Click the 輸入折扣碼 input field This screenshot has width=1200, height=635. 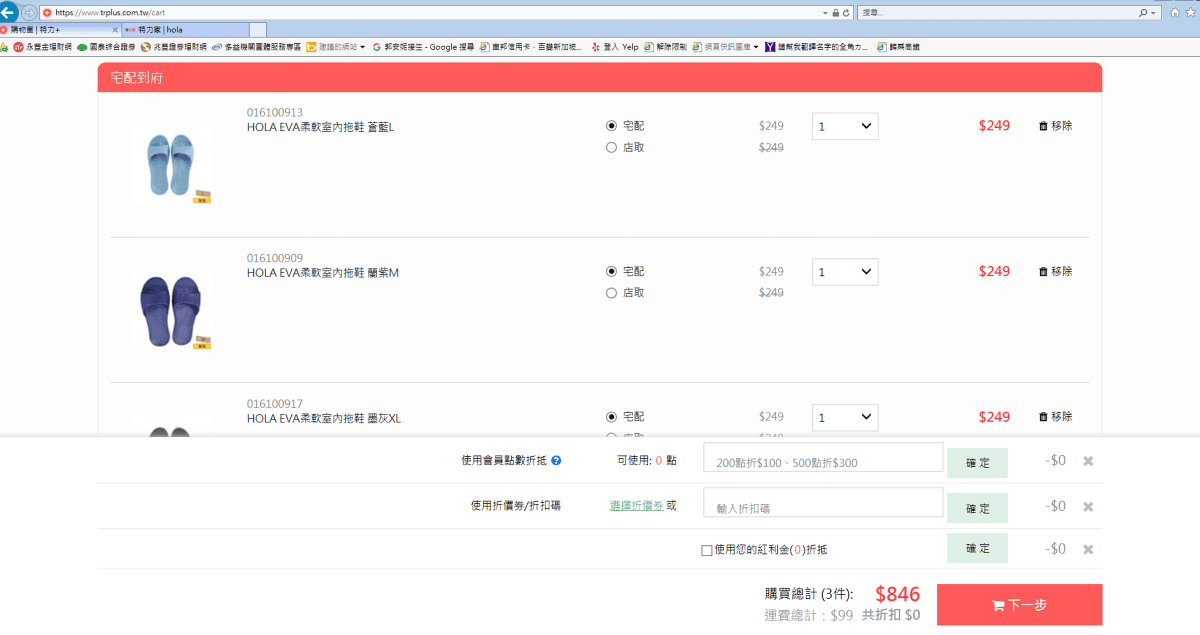[824, 503]
